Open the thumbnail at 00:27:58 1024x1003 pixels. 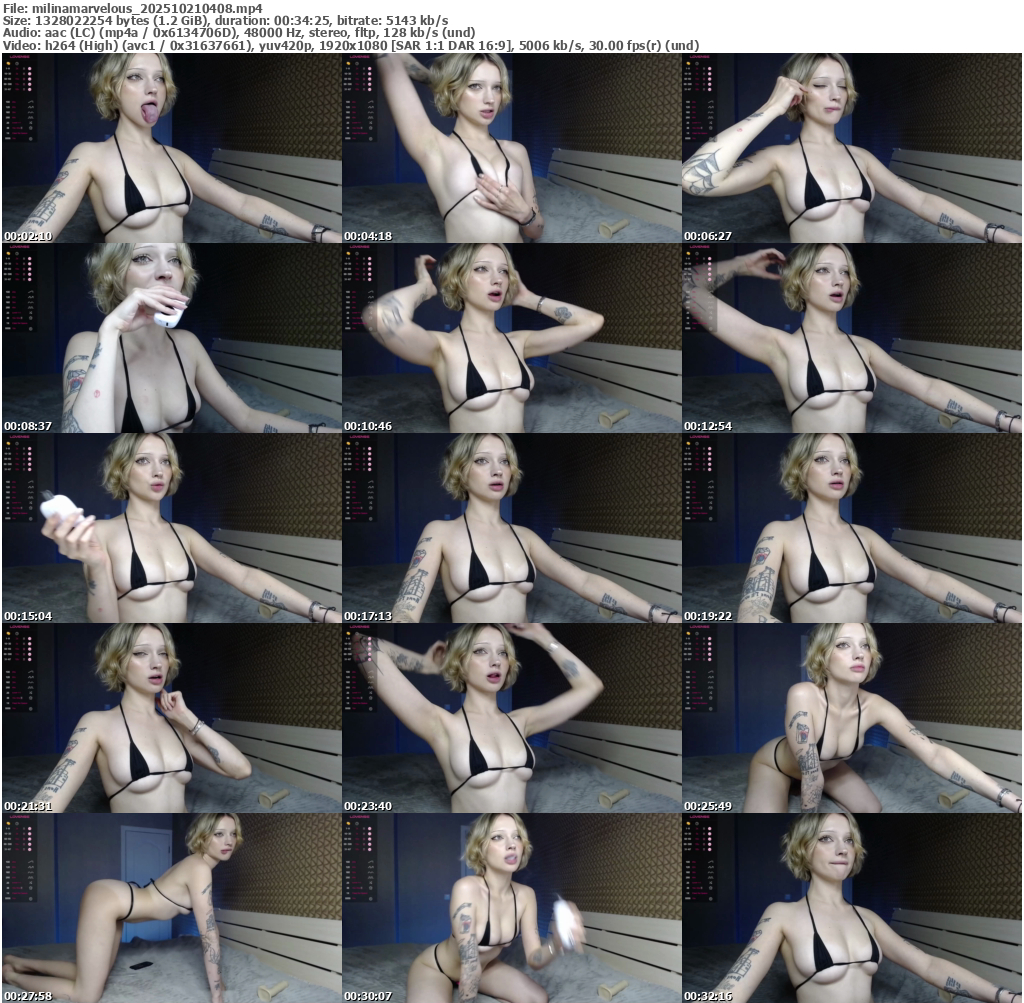click(x=171, y=908)
